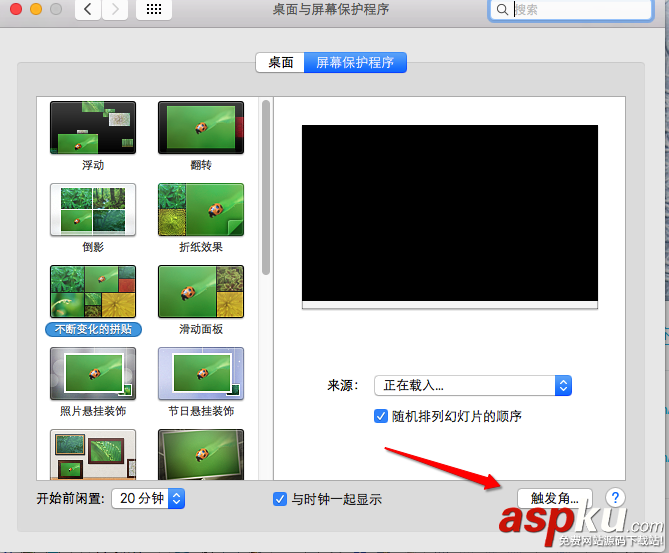
Task: Minimize the window with yellow button
Action: click(x=36, y=9)
